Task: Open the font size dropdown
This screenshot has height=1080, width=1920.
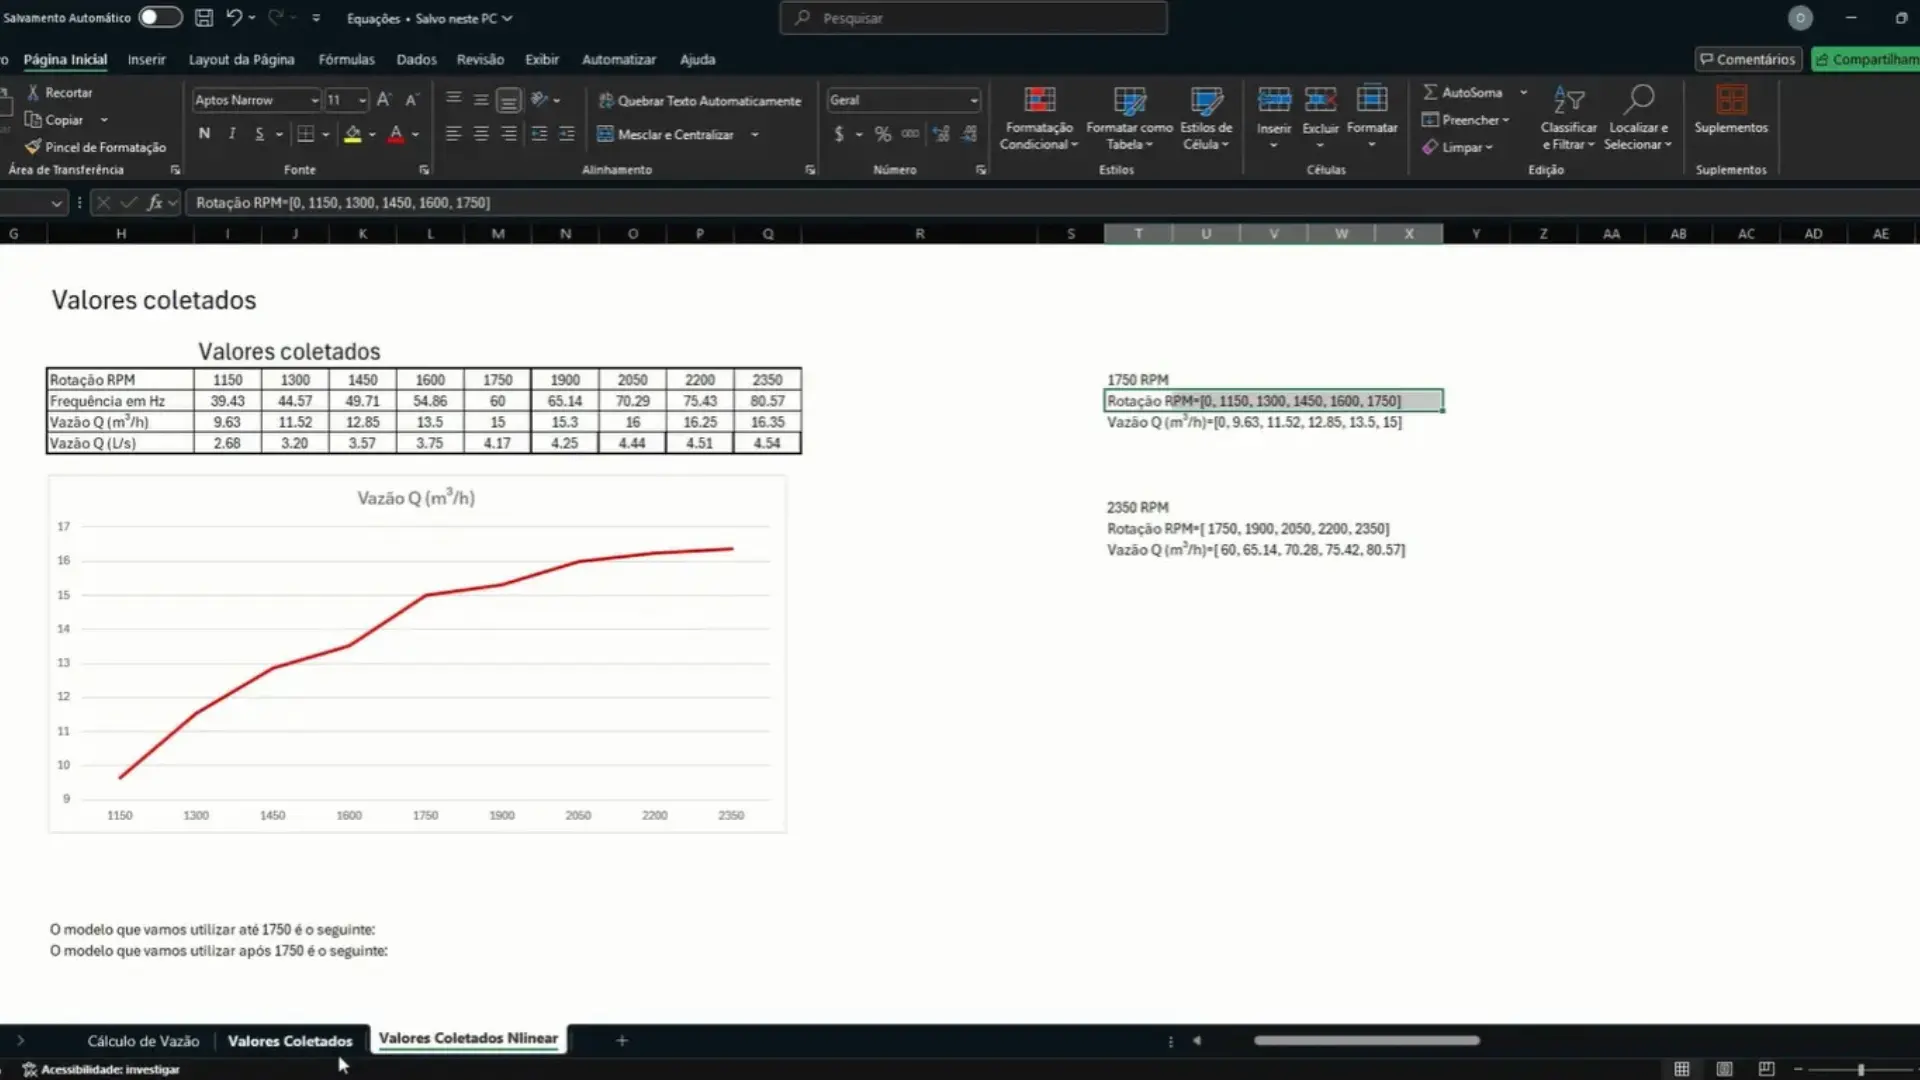Action: [362, 100]
